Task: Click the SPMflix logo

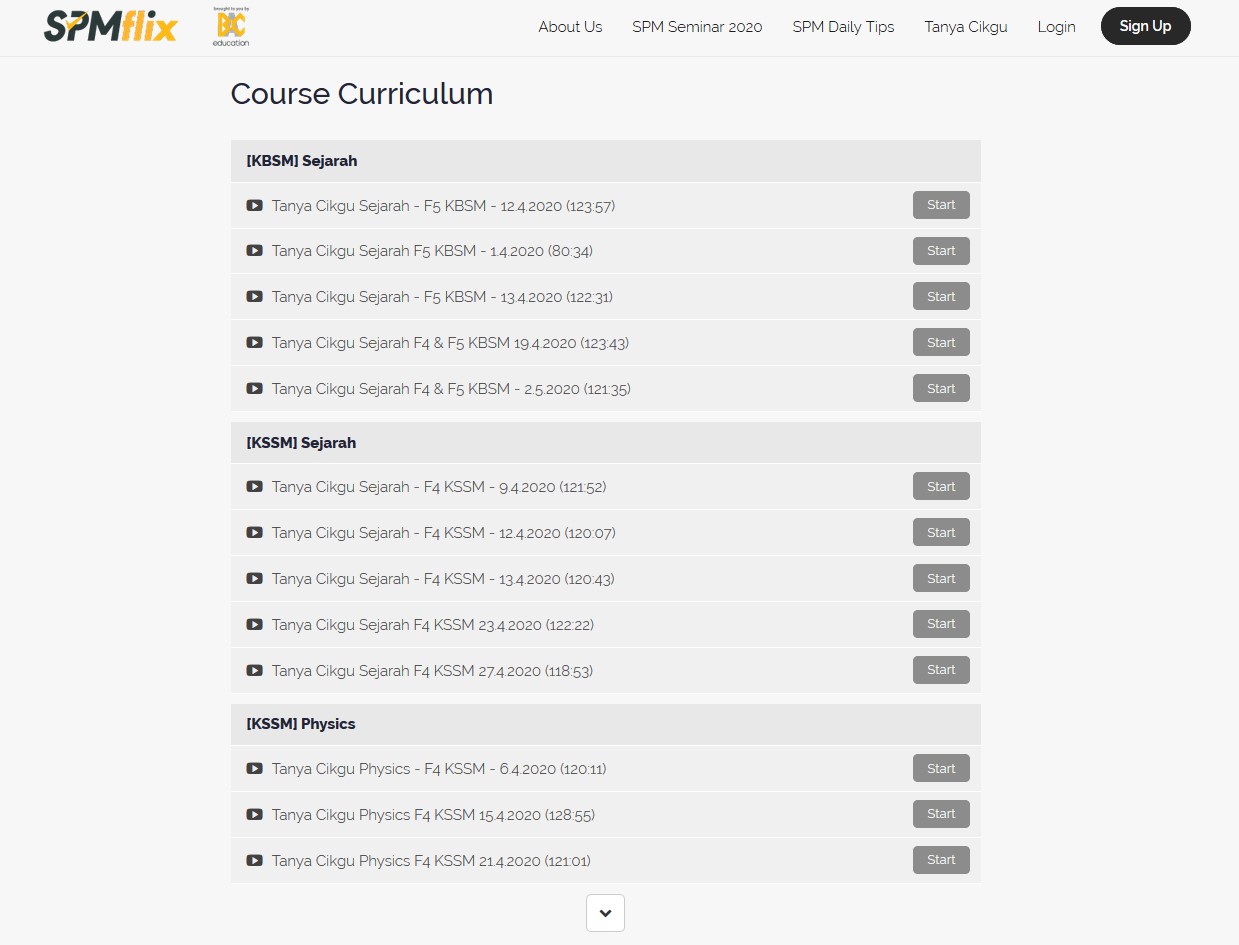Action: [x=110, y=27]
